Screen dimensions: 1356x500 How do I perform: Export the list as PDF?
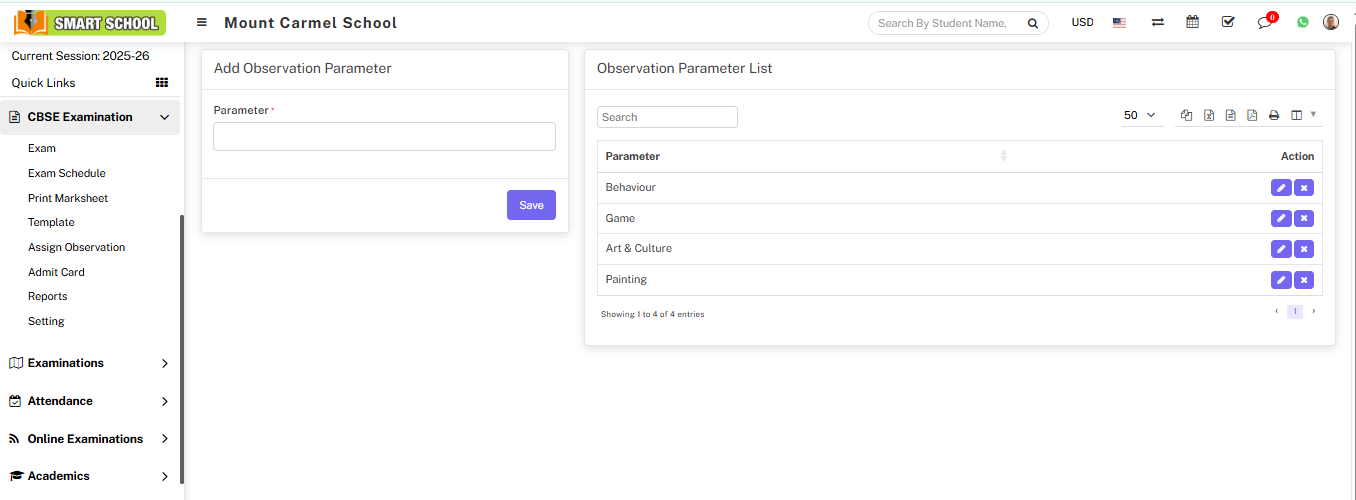pos(1252,115)
